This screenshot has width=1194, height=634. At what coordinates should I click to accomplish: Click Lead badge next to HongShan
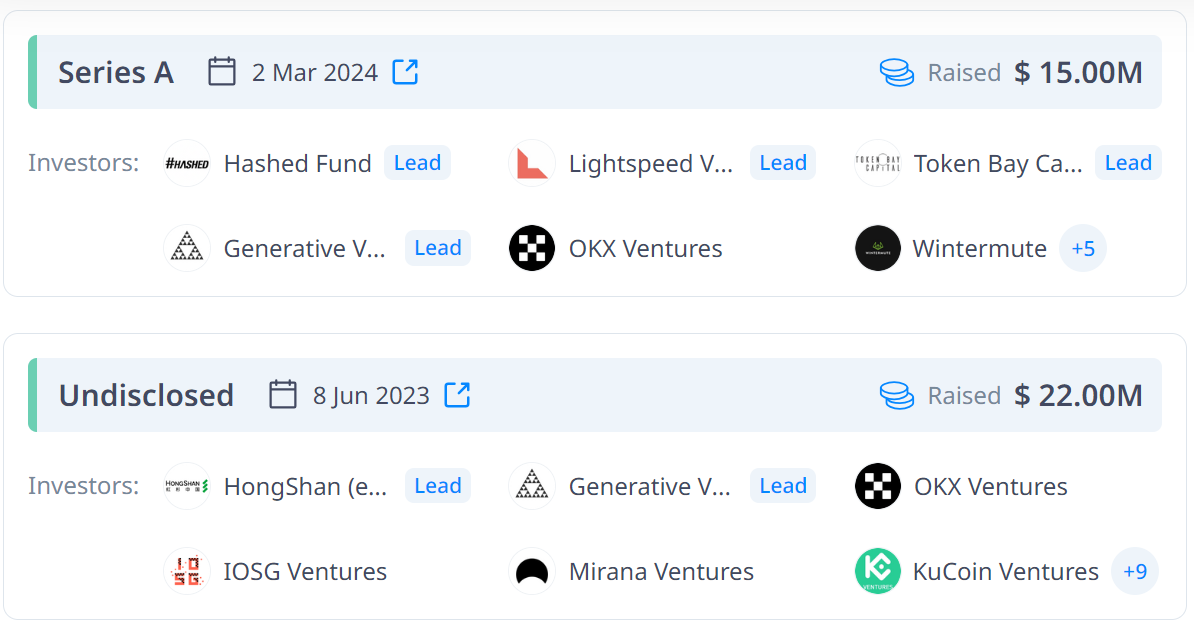click(x=438, y=486)
